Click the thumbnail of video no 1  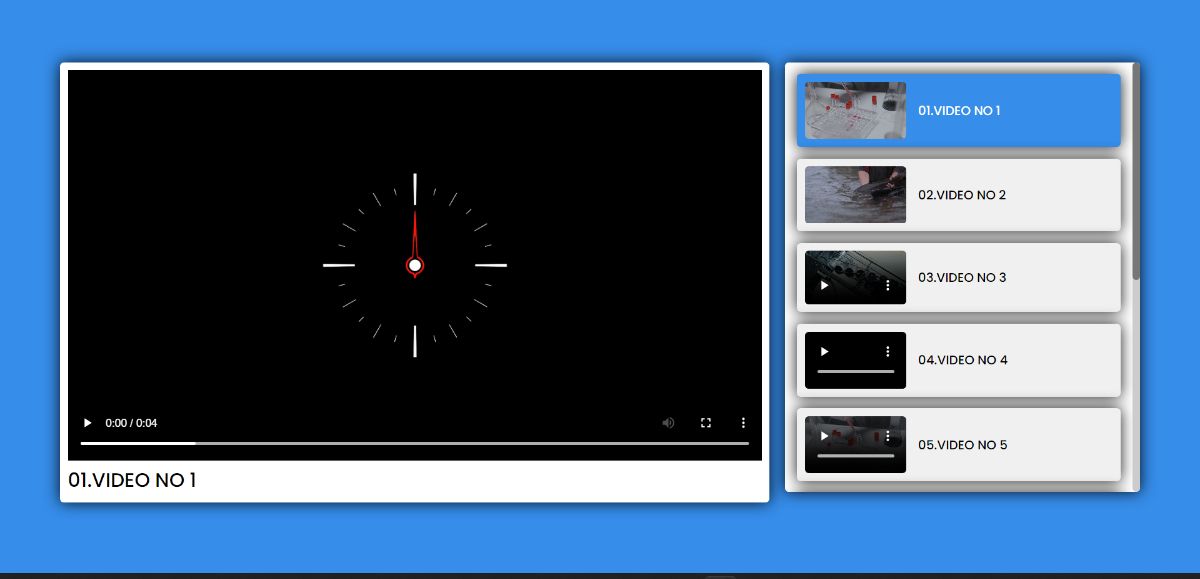coord(855,110)
